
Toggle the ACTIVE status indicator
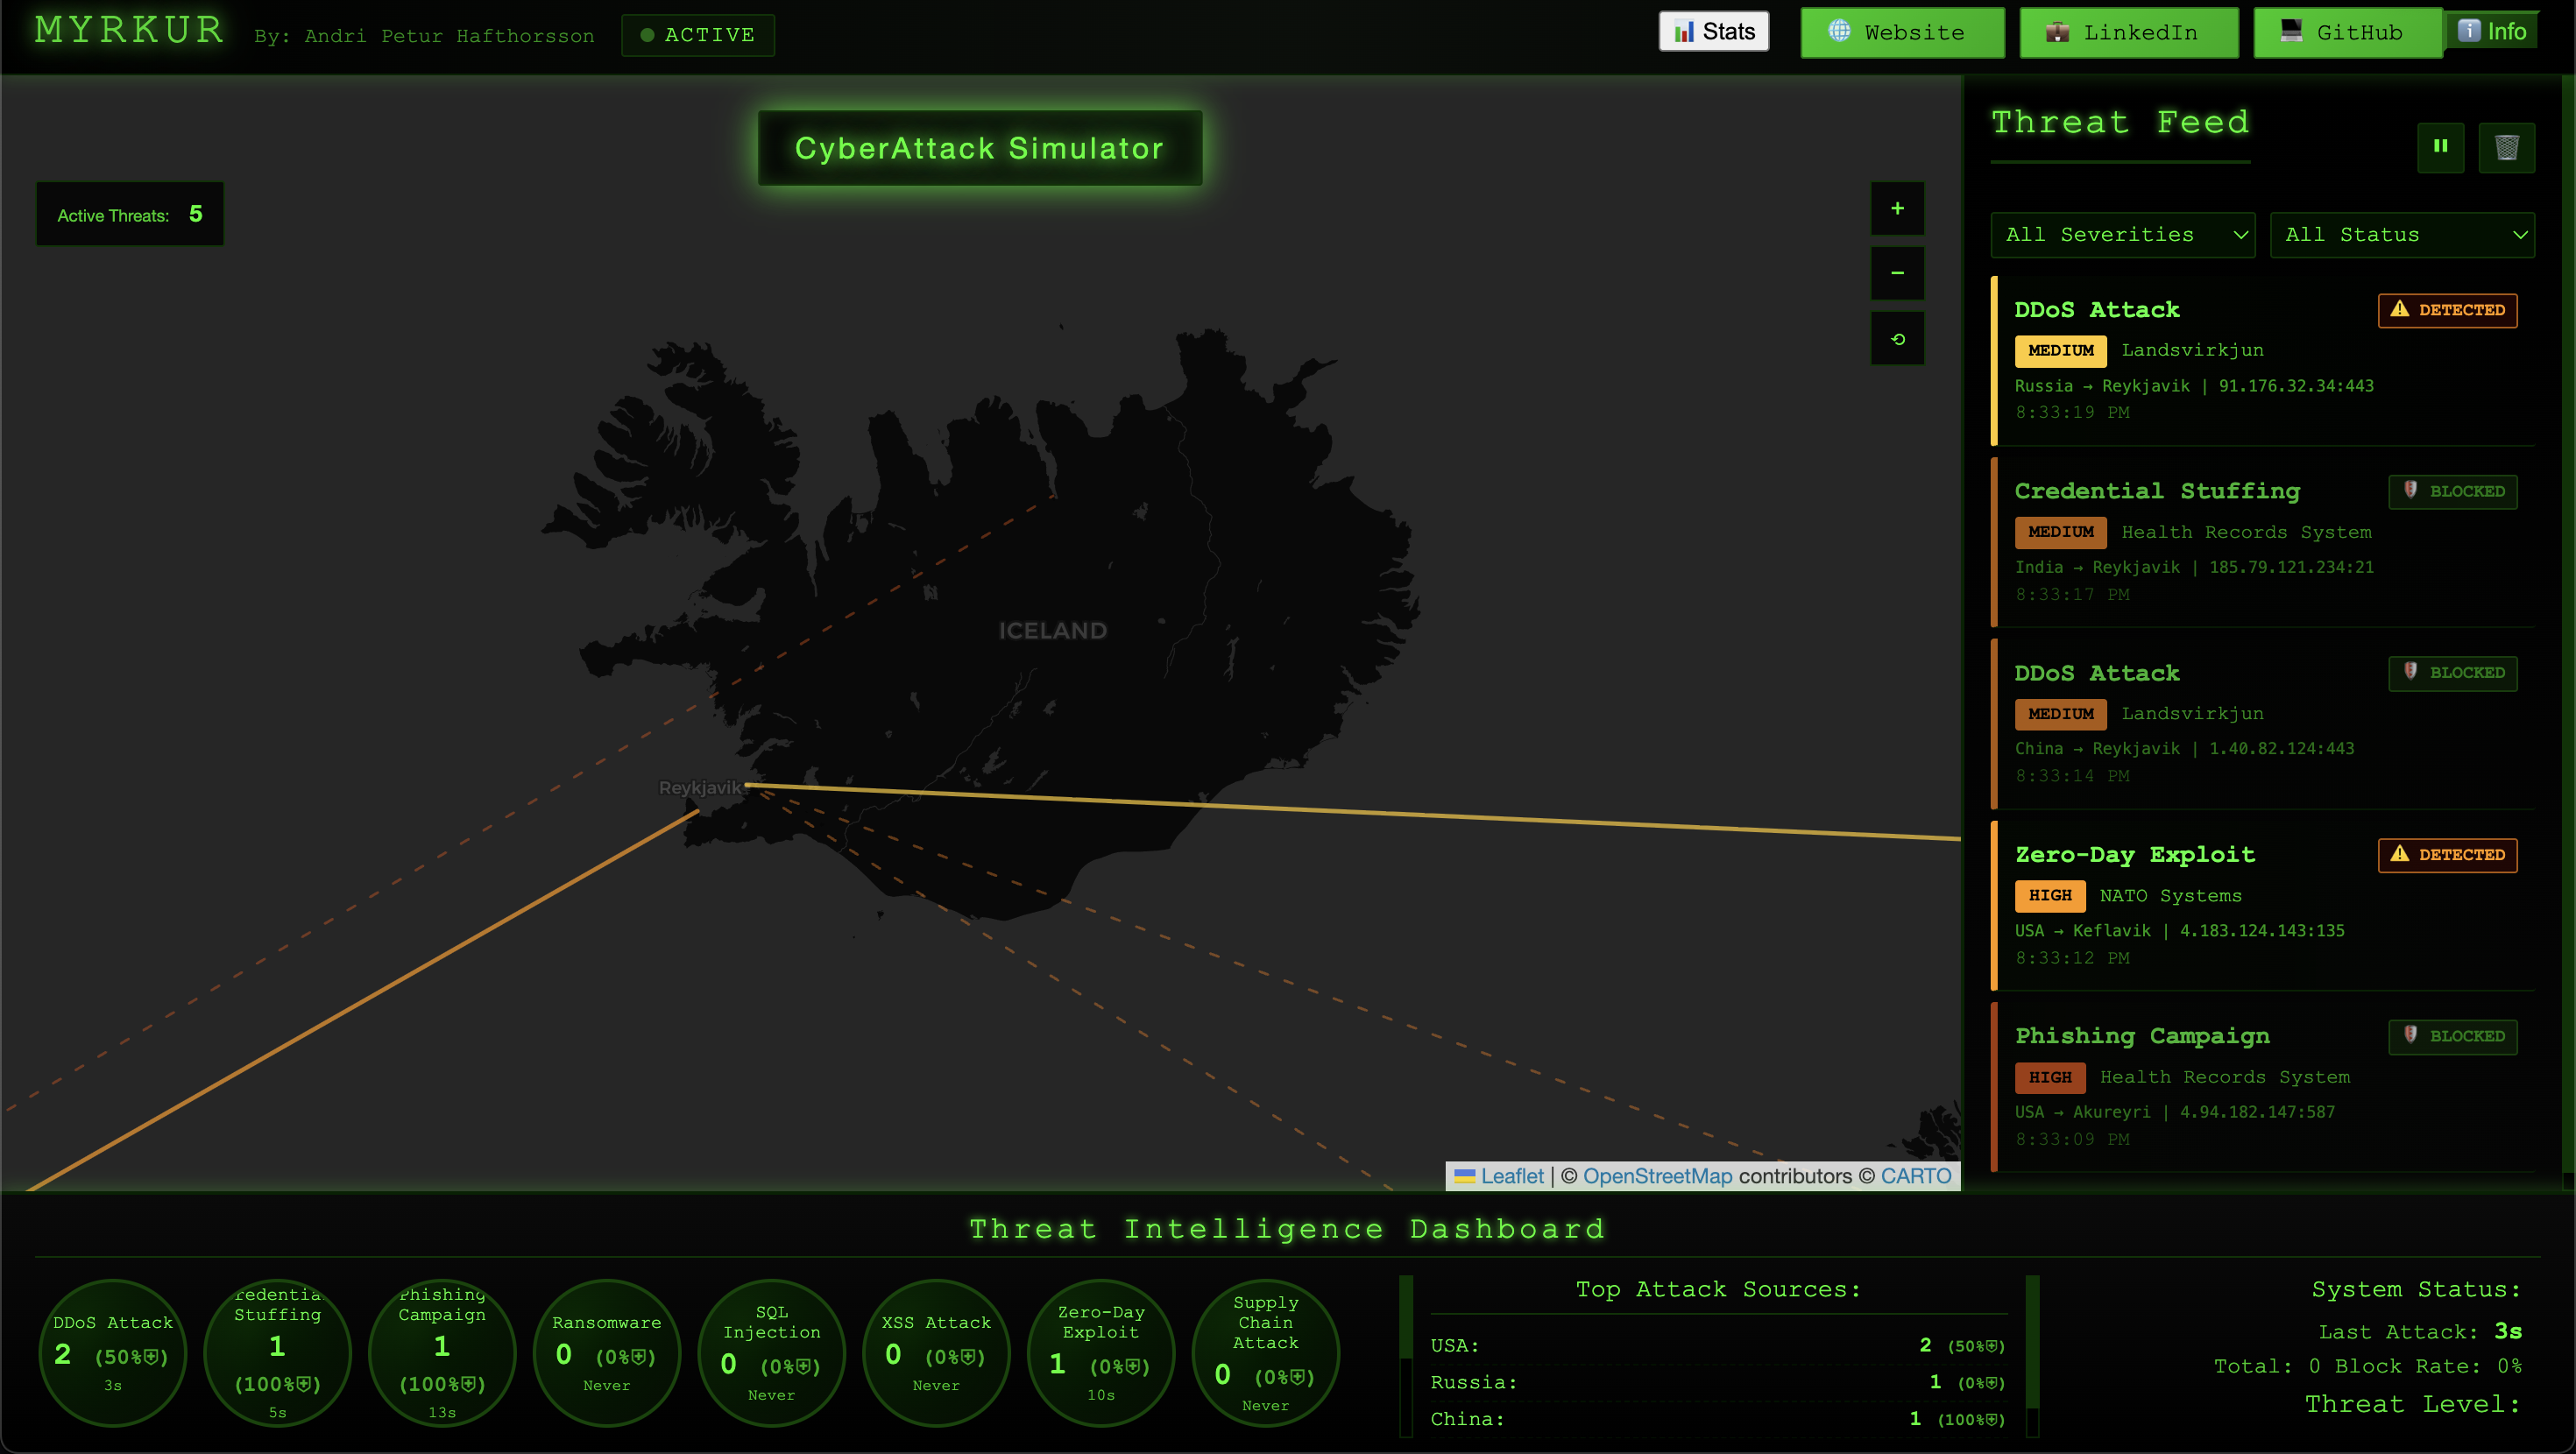tap(698, 35)
